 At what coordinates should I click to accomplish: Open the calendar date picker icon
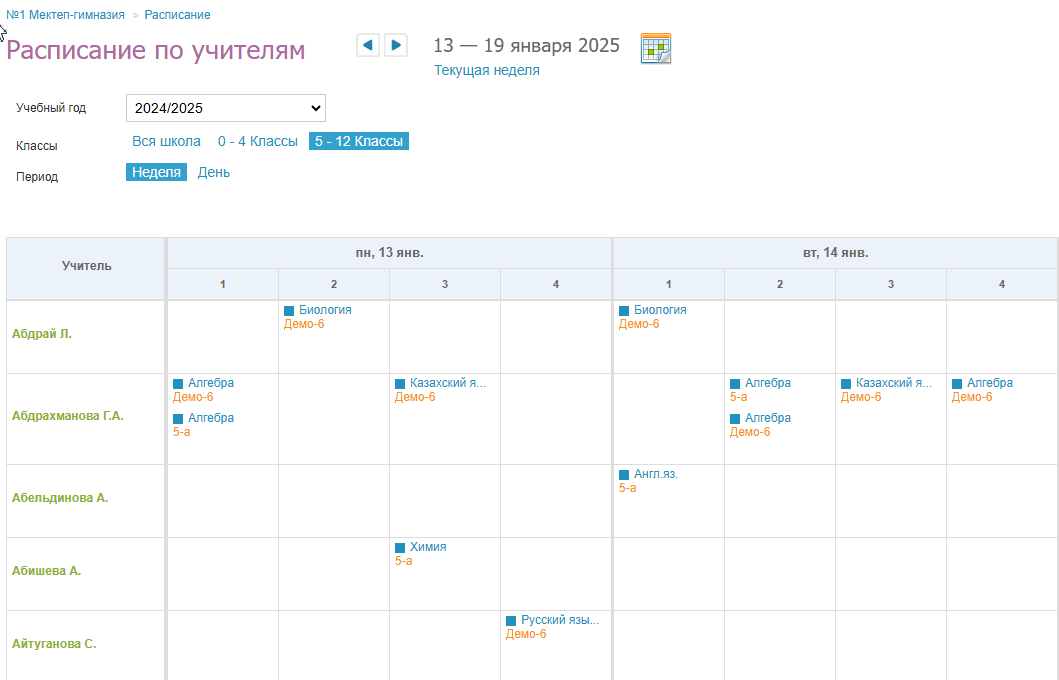point(656,48)
